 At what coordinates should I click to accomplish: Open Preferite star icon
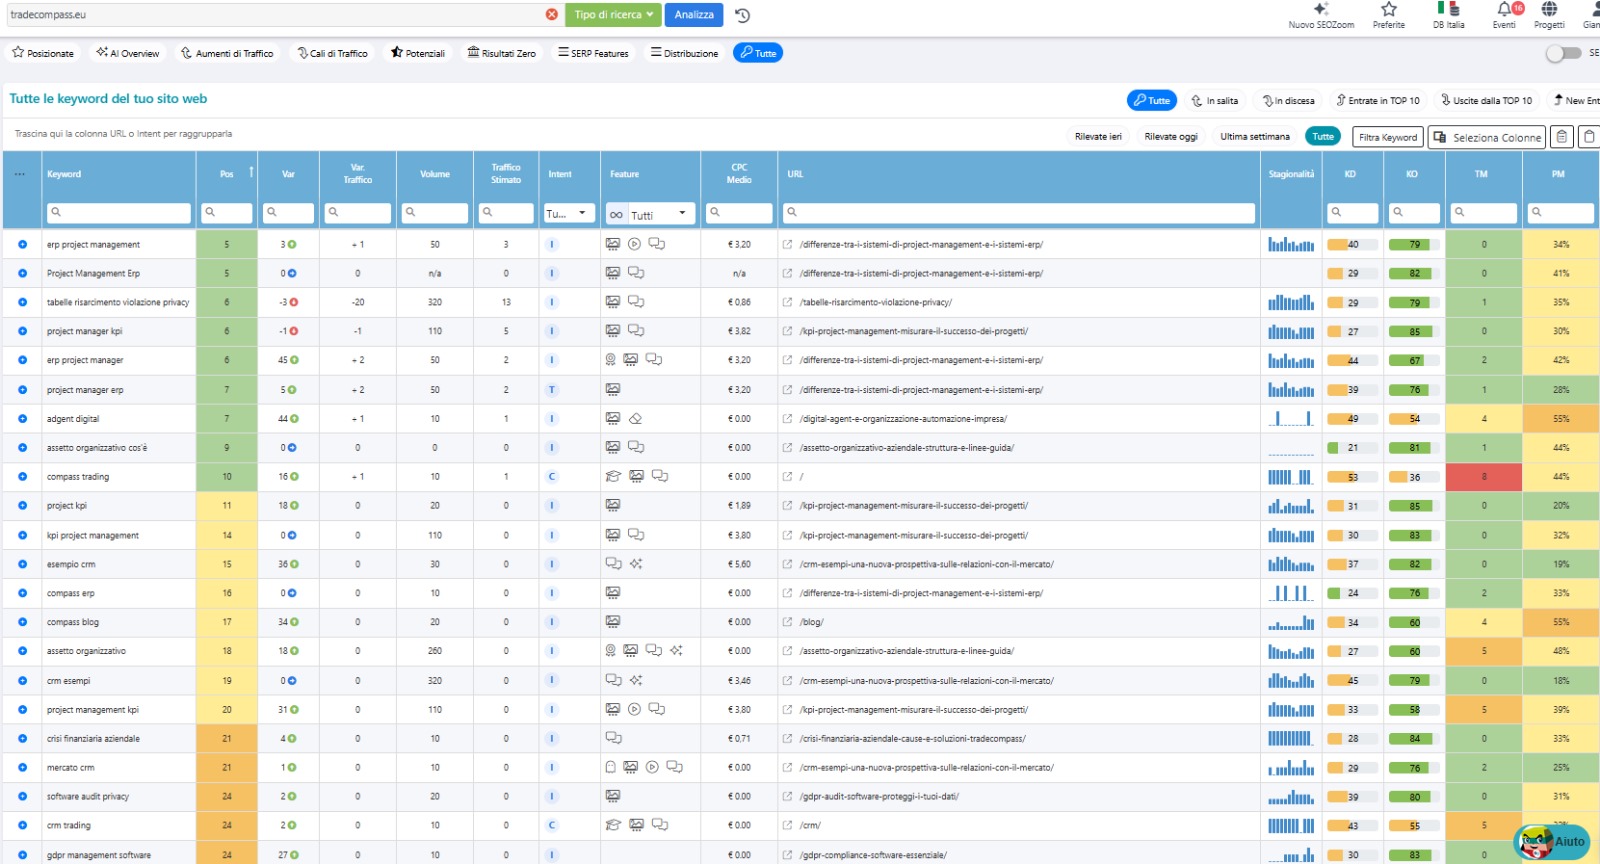[x=1388, y=15]
